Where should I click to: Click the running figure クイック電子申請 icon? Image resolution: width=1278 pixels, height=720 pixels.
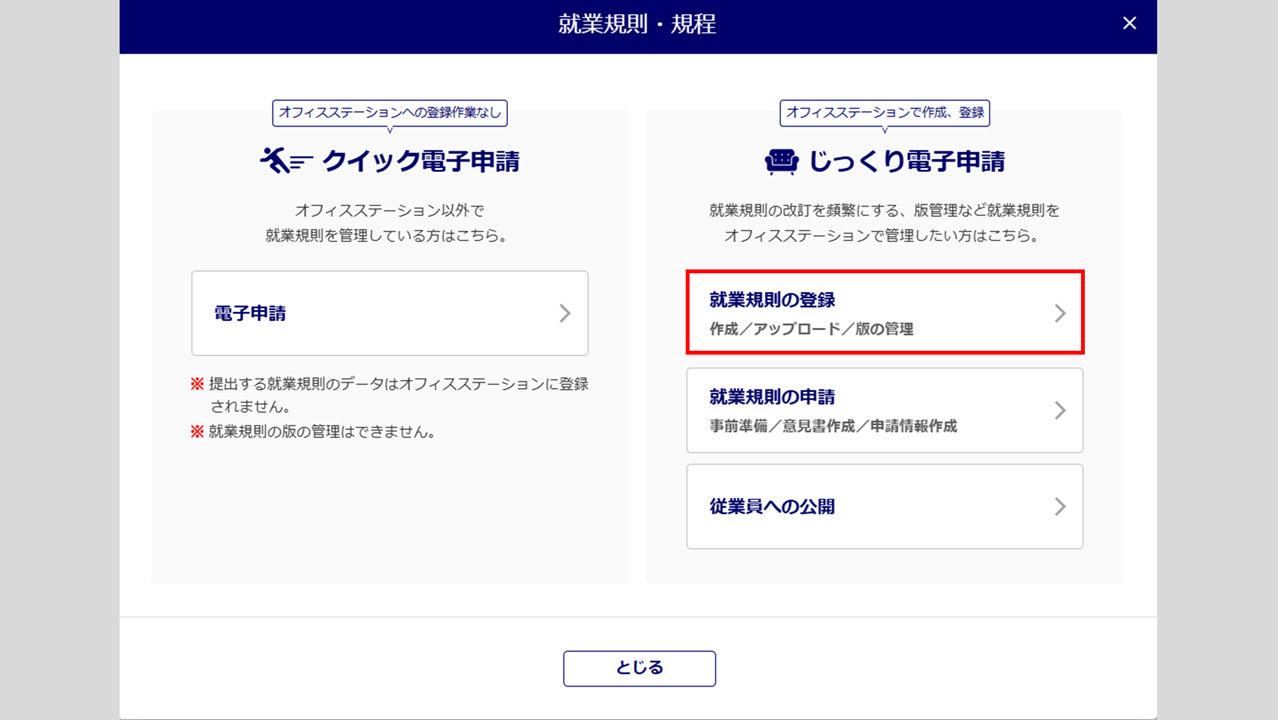point(286,161)
